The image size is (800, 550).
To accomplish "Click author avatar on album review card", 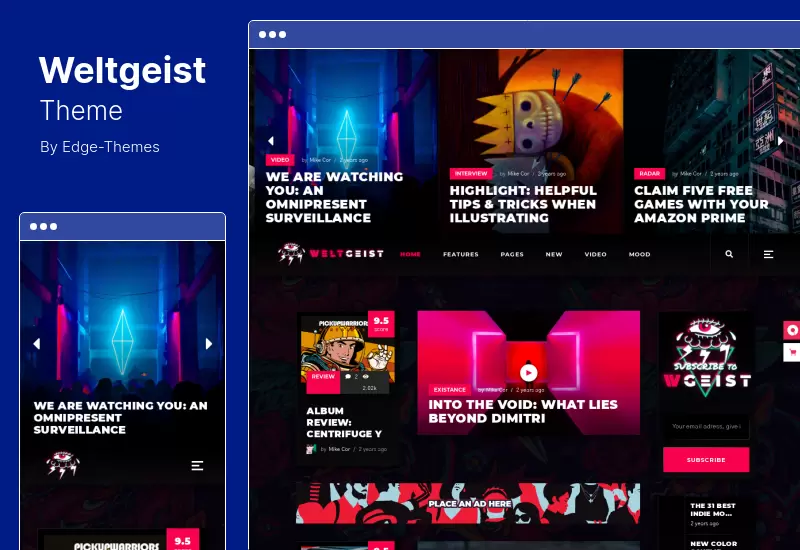I will pyautogui.click(x=311, y=449).
